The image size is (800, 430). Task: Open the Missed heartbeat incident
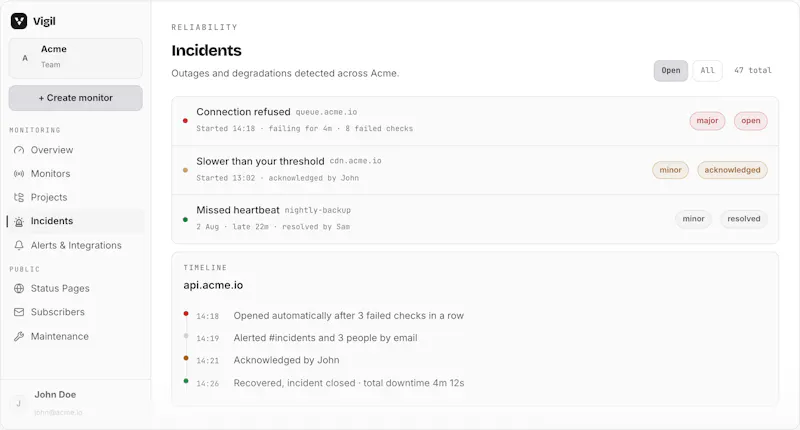coord(475,219)
